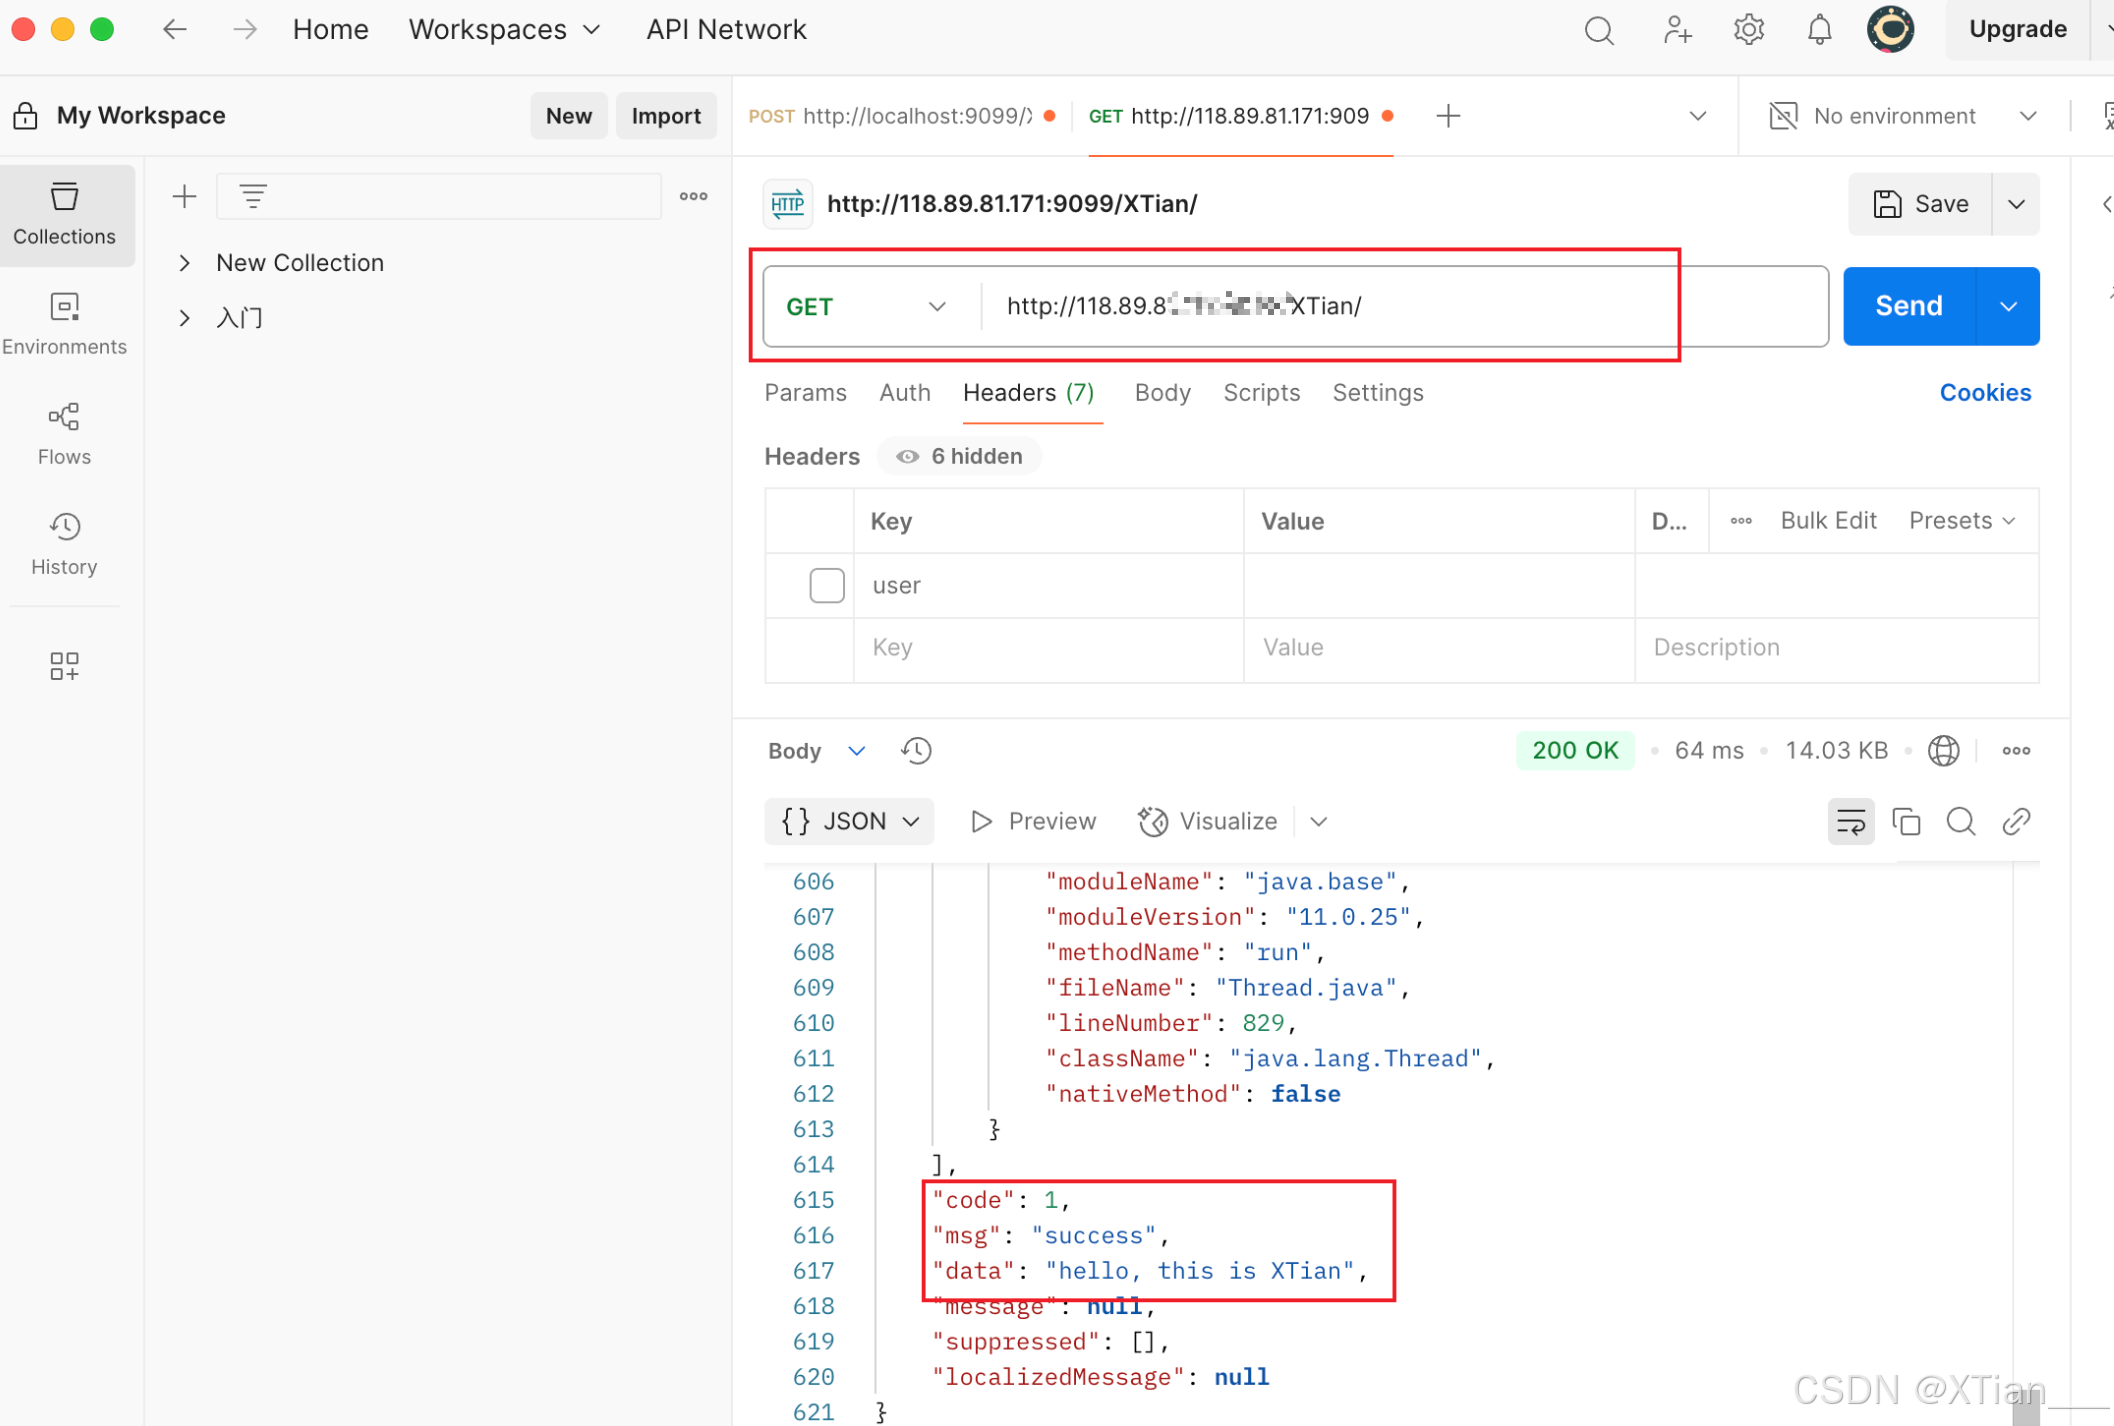Click the blue Send button

click(x=1908, y=306)
